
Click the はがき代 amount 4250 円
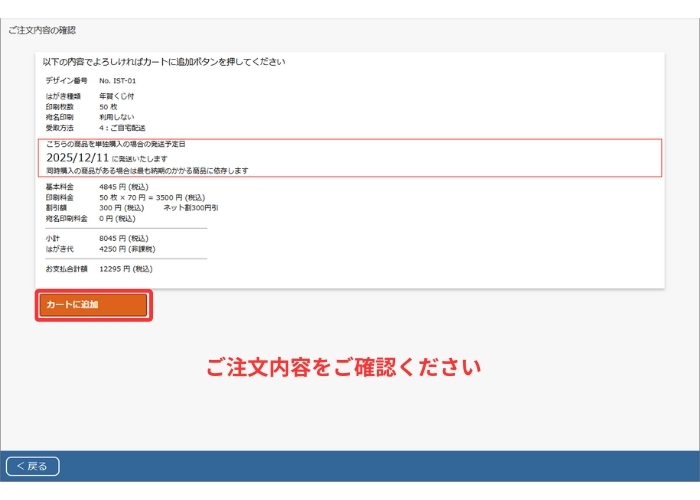pyautogui.click(x=127, y=248)
